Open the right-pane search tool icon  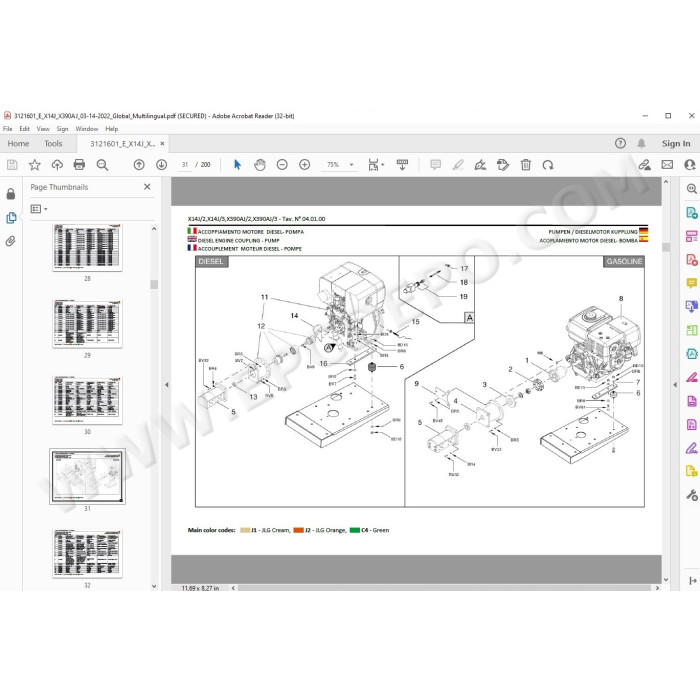tap(692, 189)
